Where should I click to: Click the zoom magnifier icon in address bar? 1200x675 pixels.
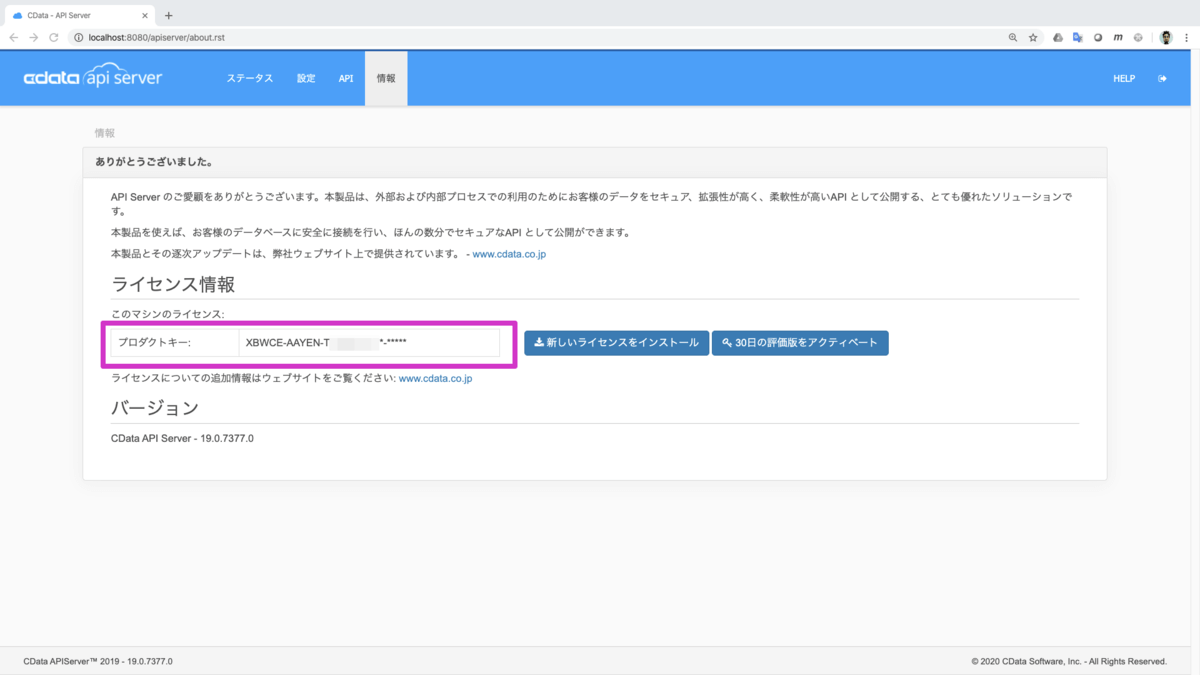(1013, 37)
